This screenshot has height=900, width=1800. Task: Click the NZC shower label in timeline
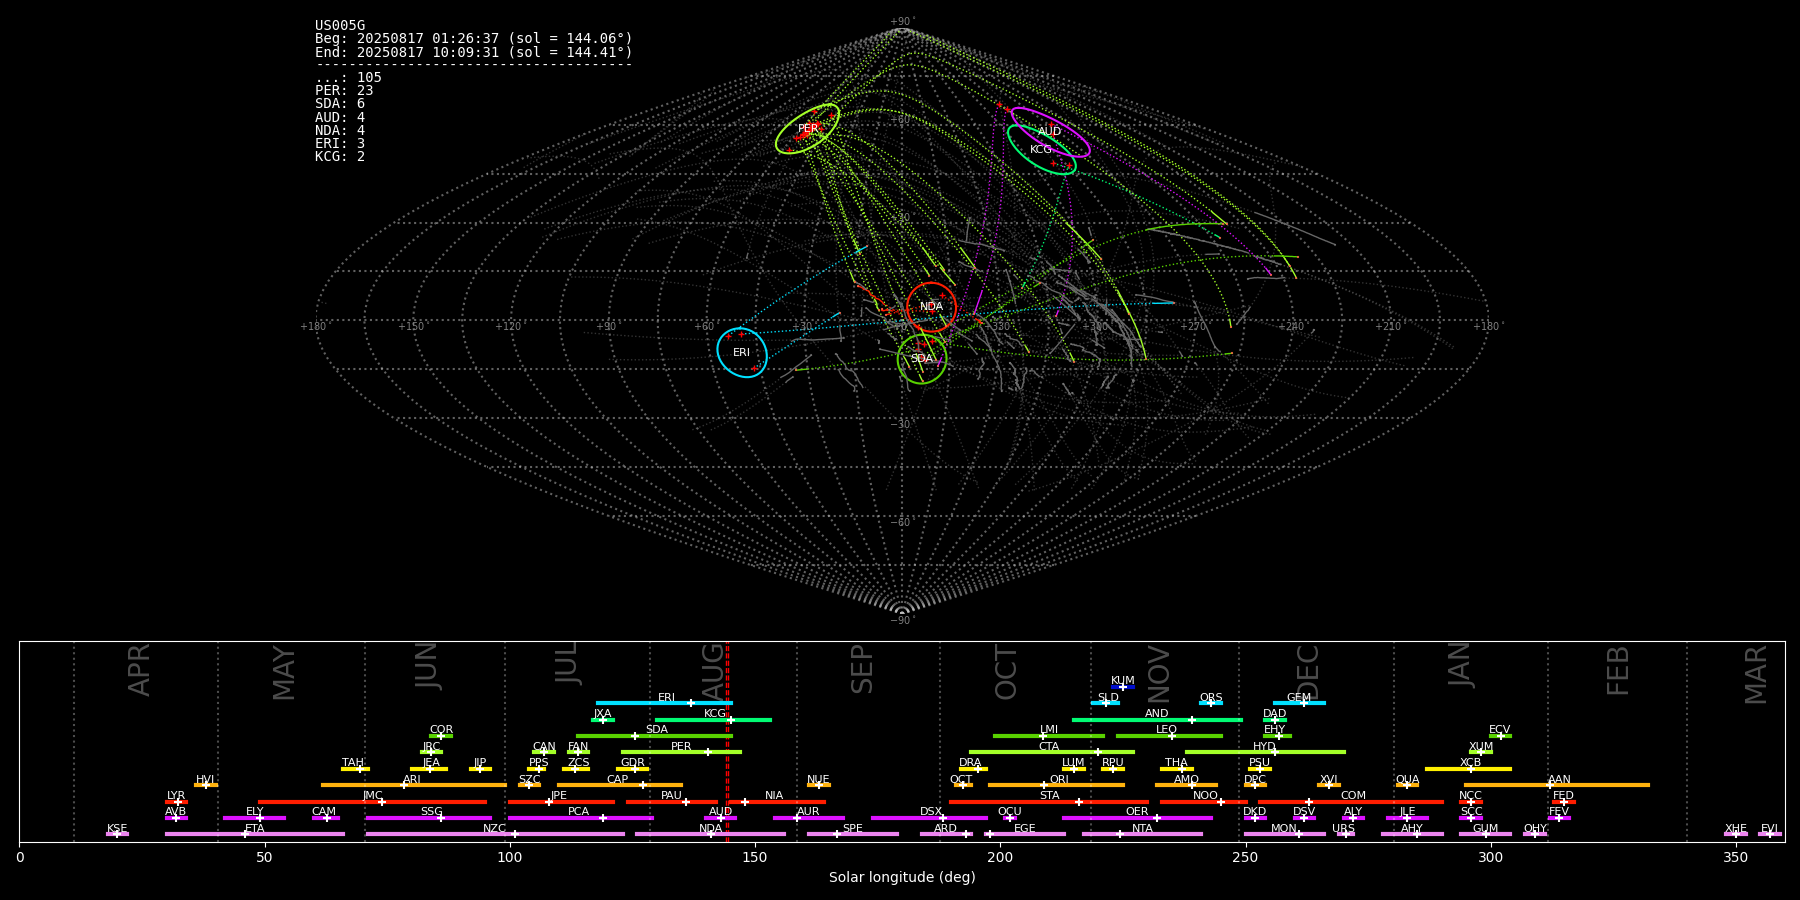tap(494, 829)
